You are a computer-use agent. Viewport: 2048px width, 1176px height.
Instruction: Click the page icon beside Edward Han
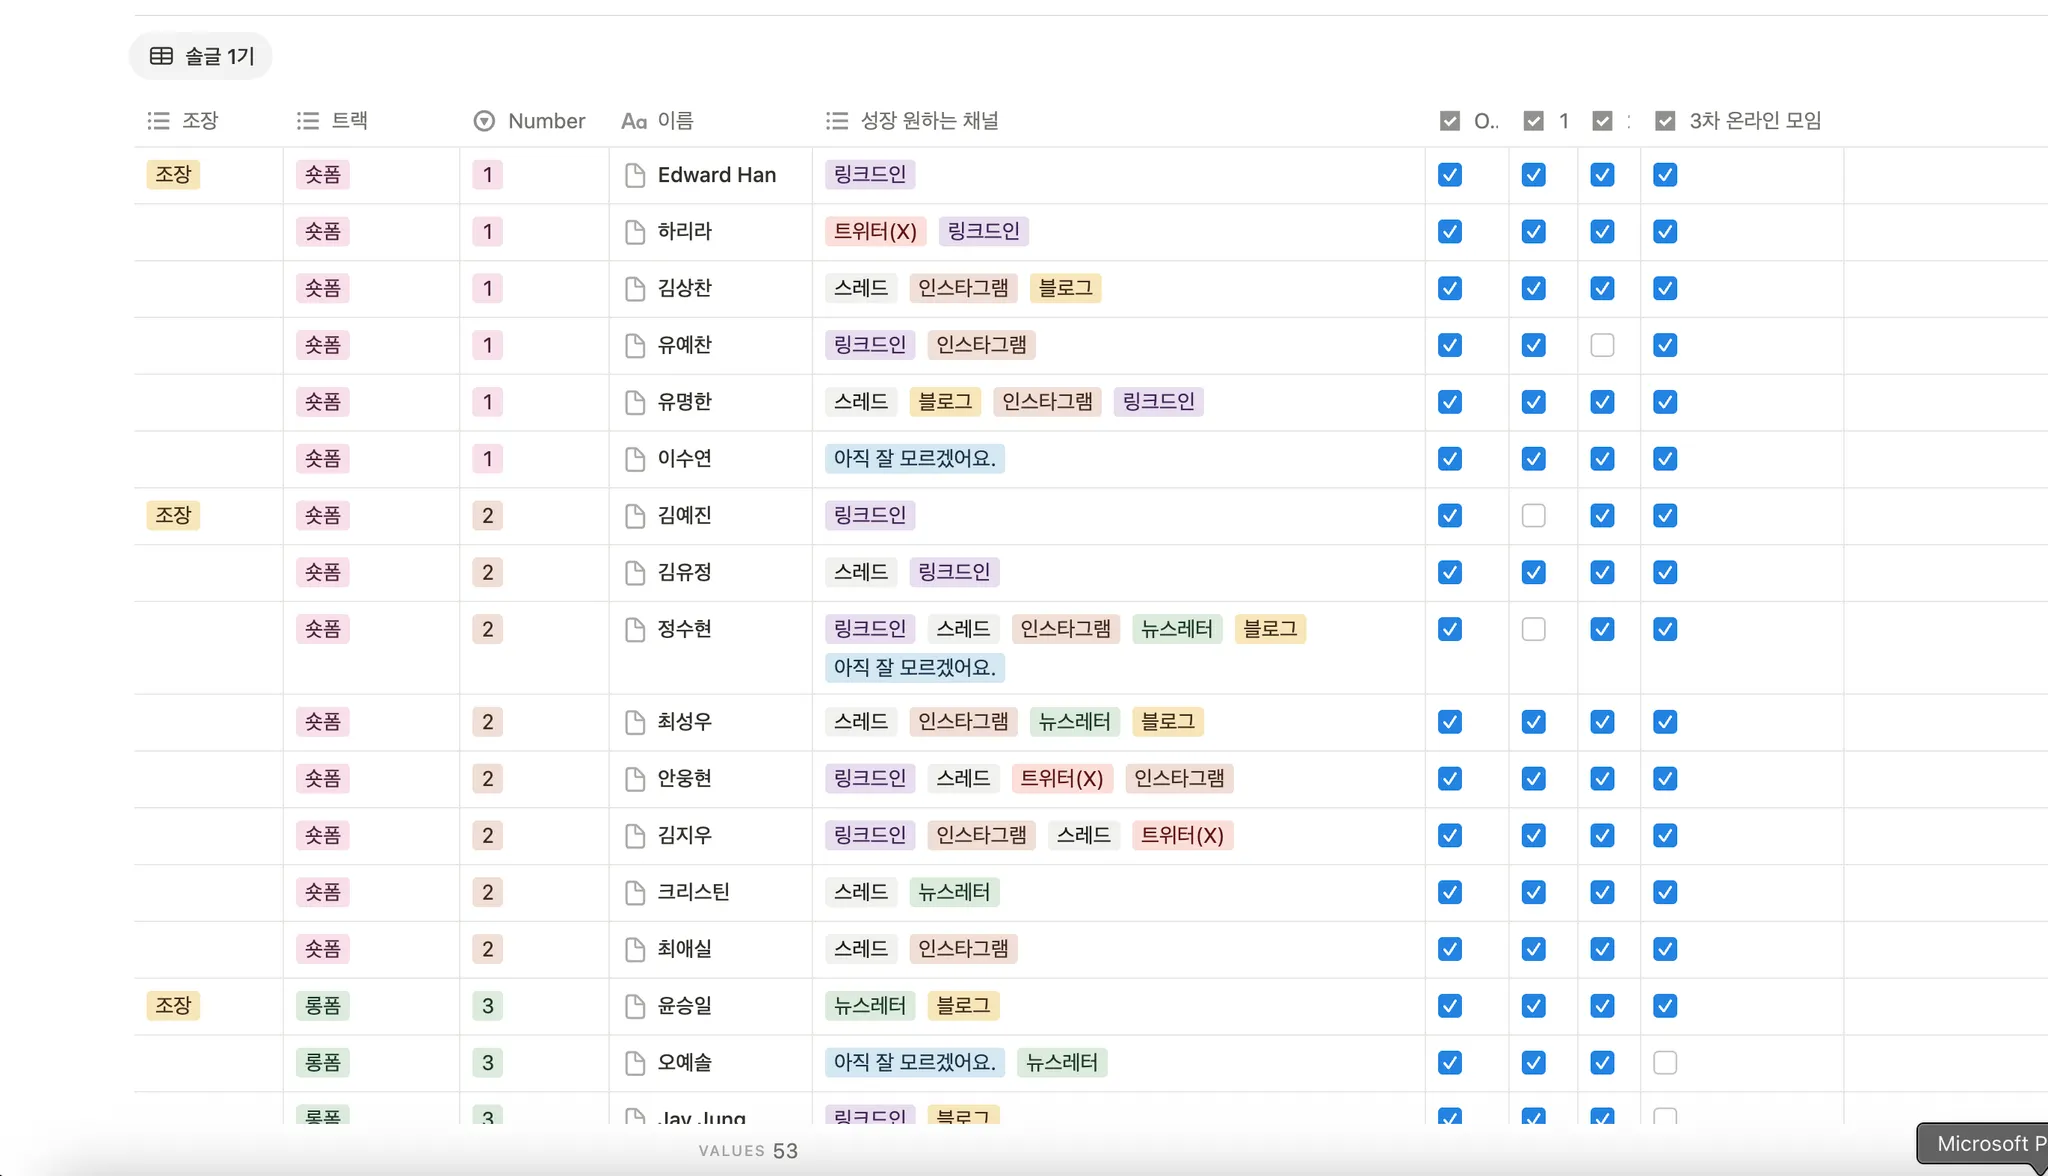coord(634,175)
